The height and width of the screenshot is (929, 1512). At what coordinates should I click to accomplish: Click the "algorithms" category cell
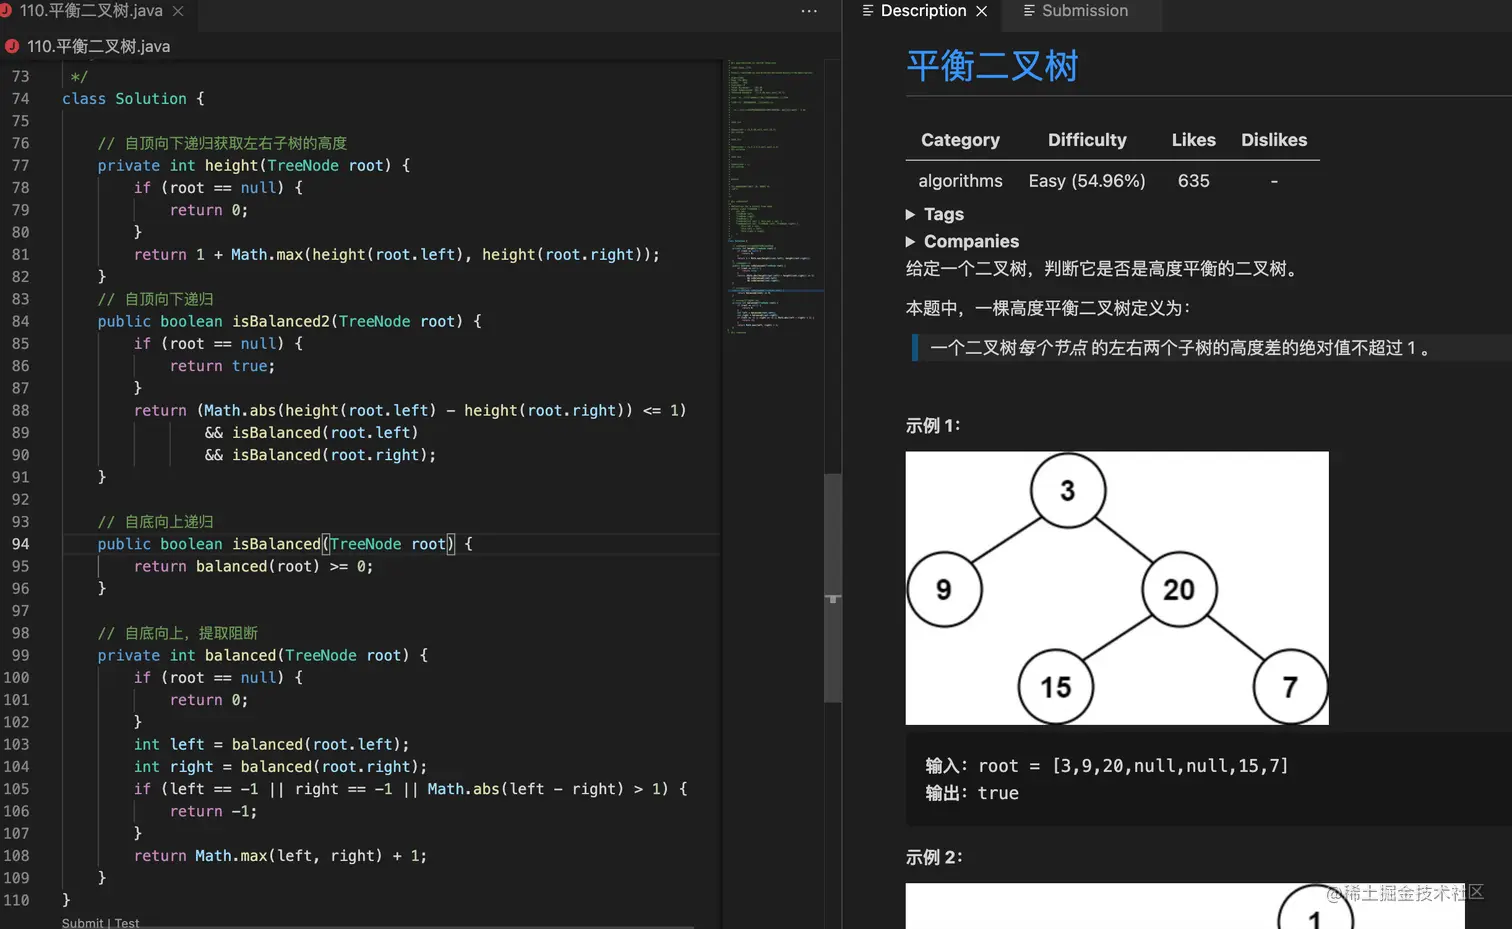pyautogui.click(x=960, y=181)
